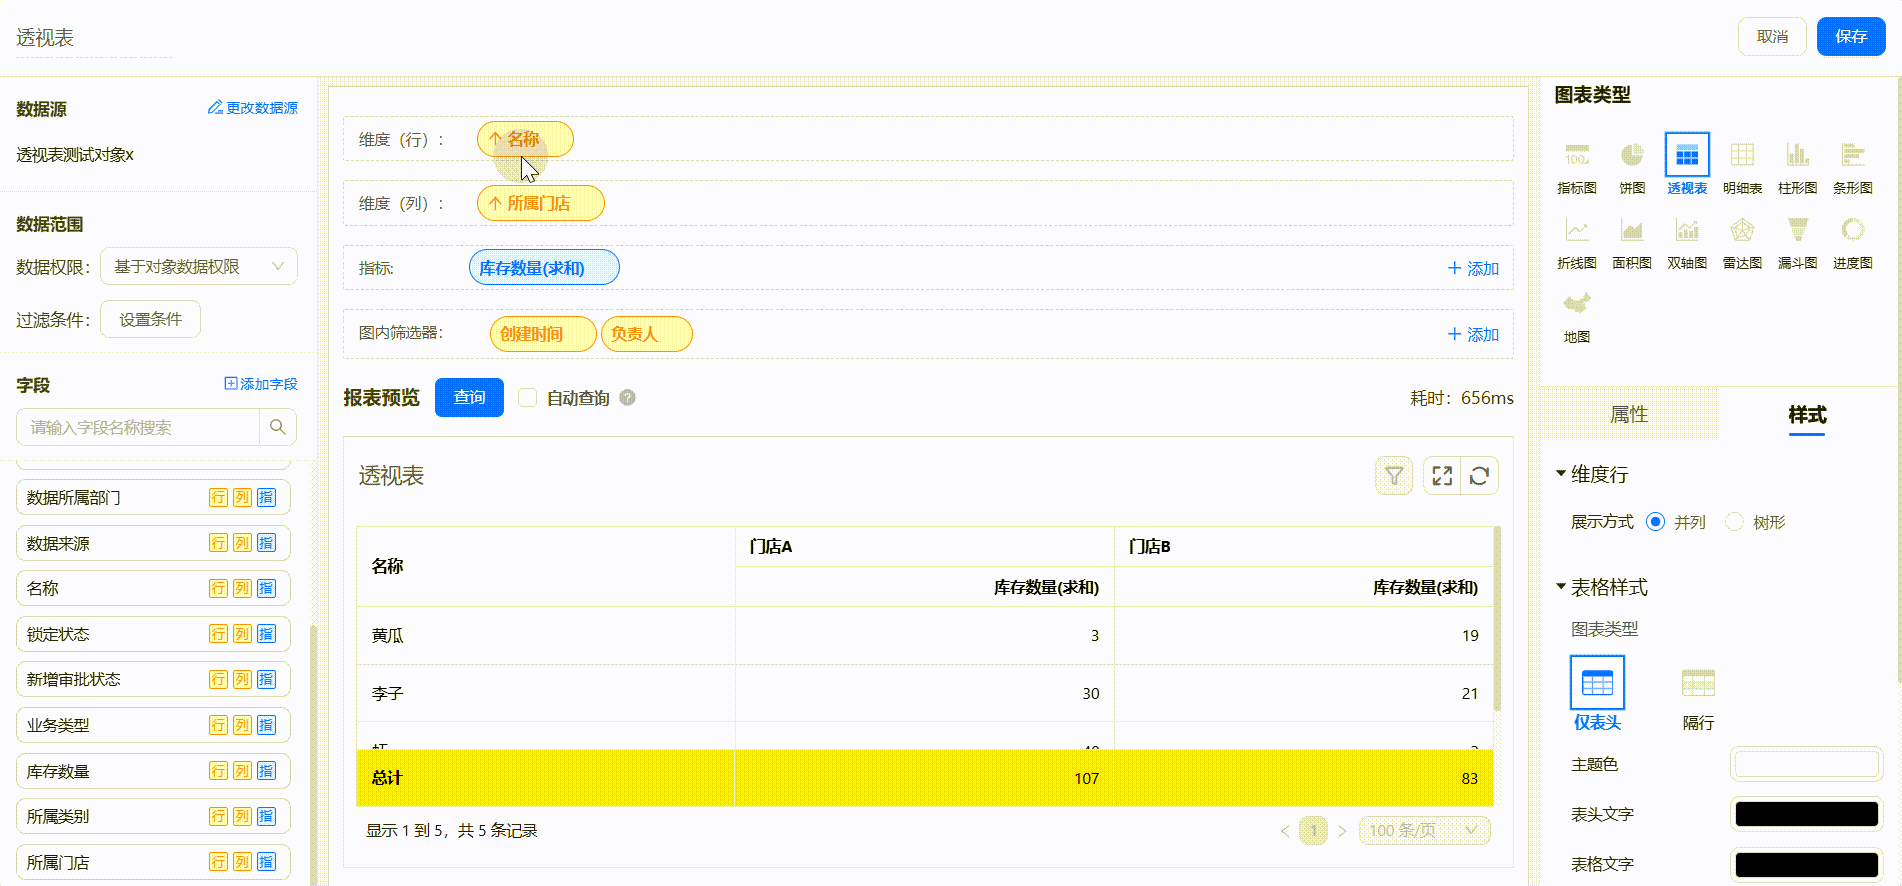This screenshot has width=1902, height=886.
Task: Open the filter funnel in report preview
Action: (1394, 476)
